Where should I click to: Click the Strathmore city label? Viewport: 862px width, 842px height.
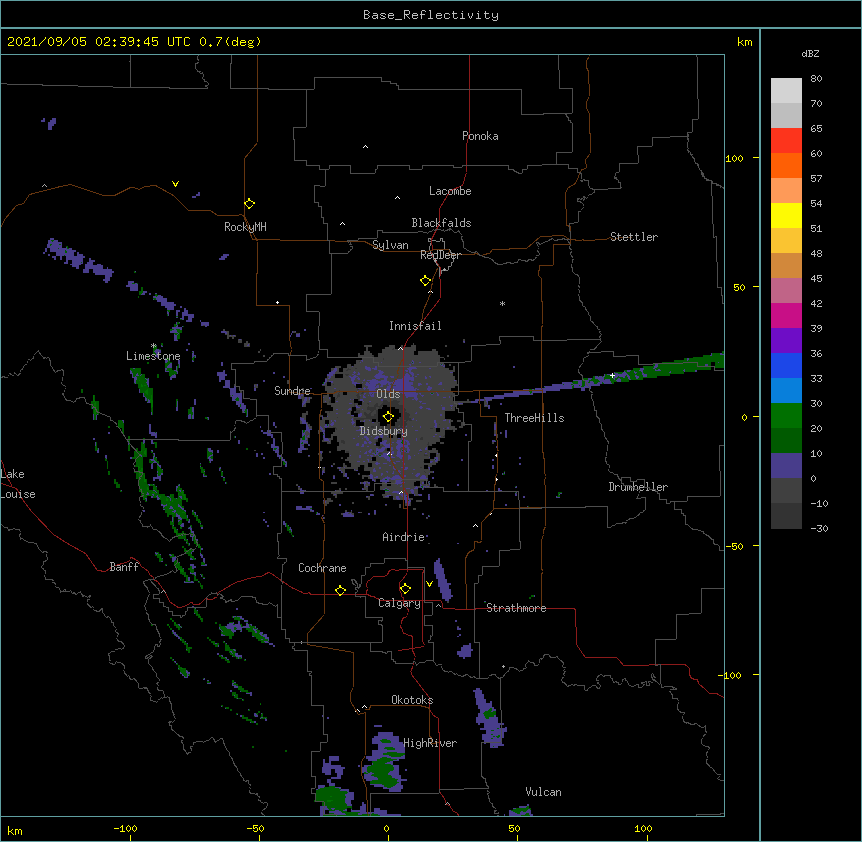516,608
